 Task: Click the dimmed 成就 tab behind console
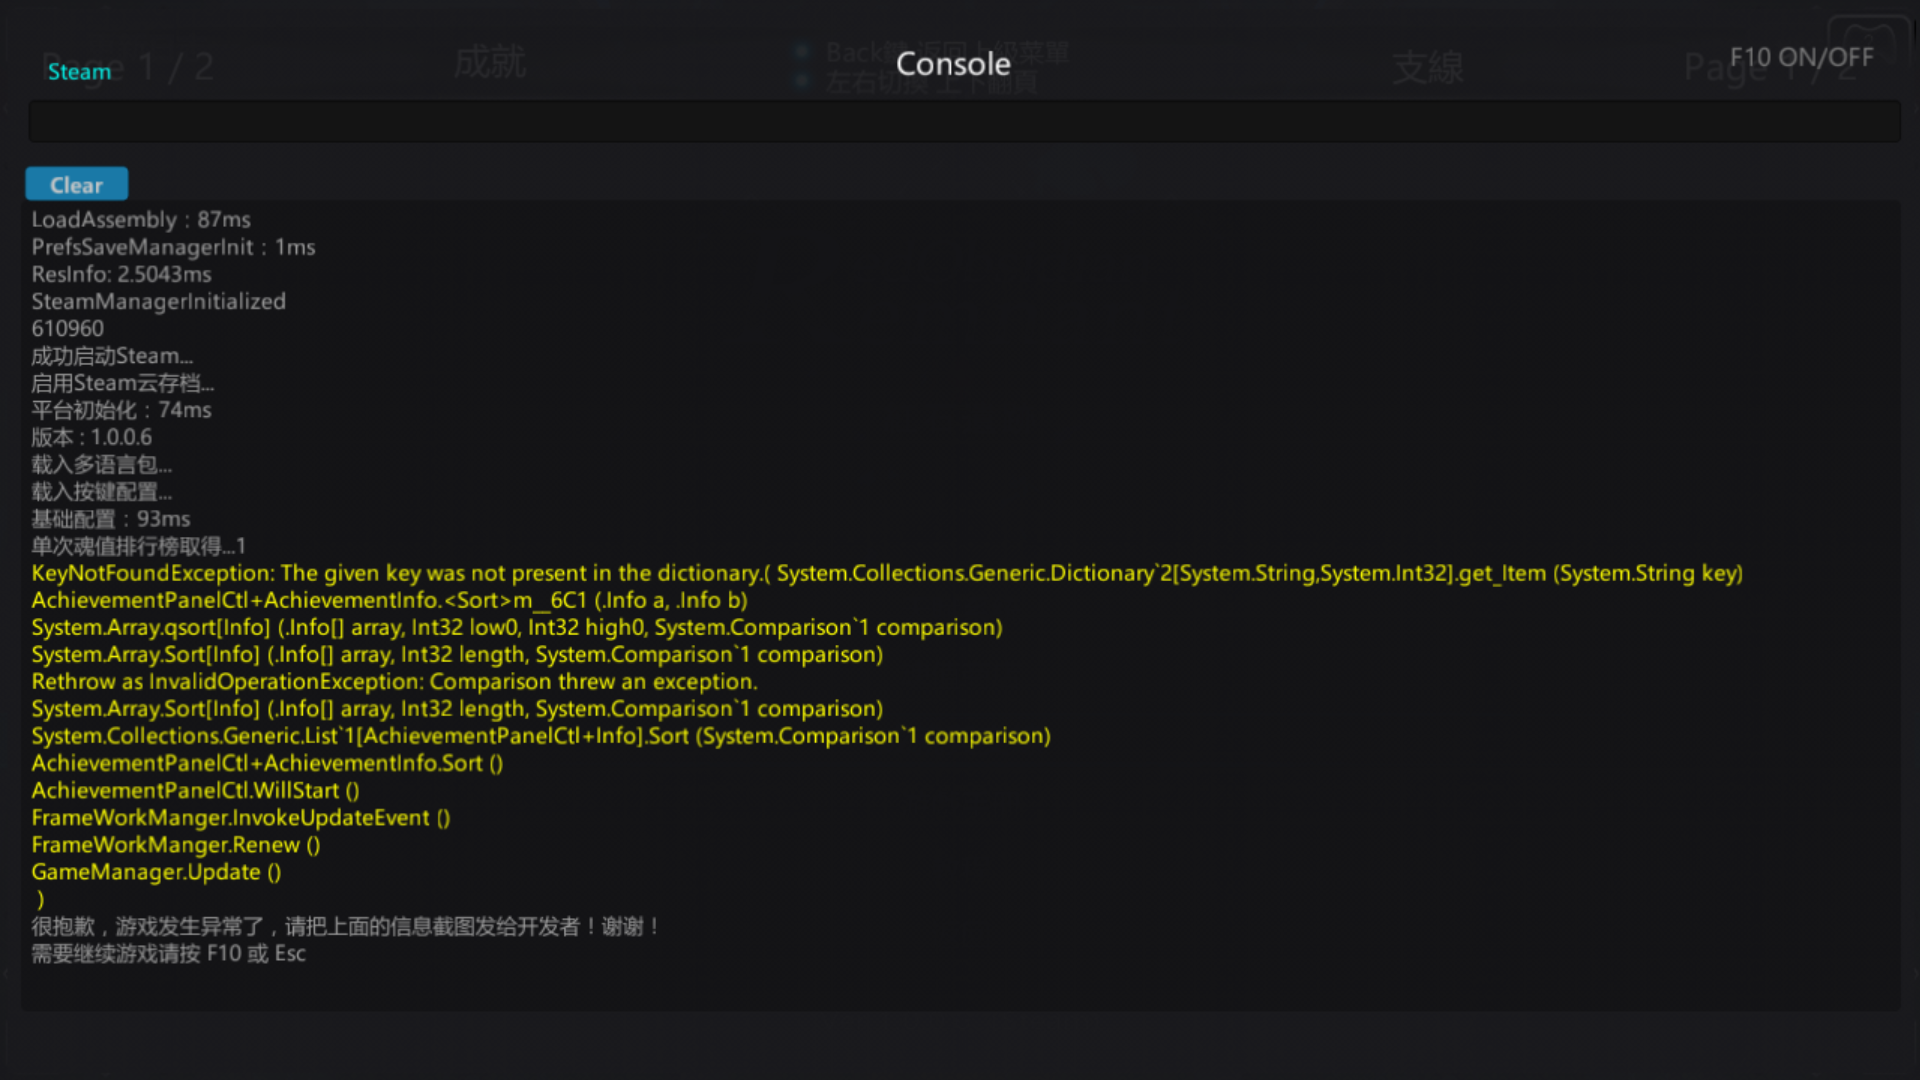pos(489,63)
